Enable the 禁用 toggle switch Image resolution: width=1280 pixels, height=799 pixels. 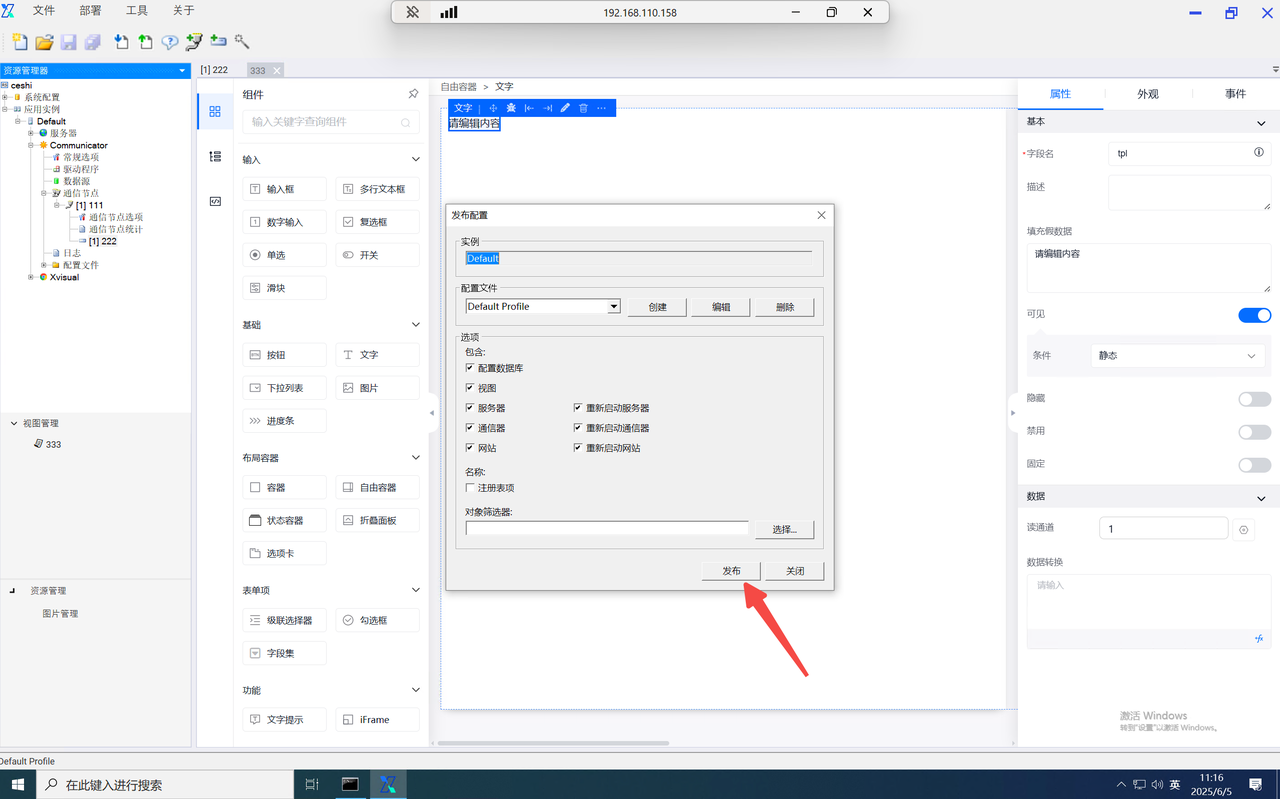(1254, 431)
